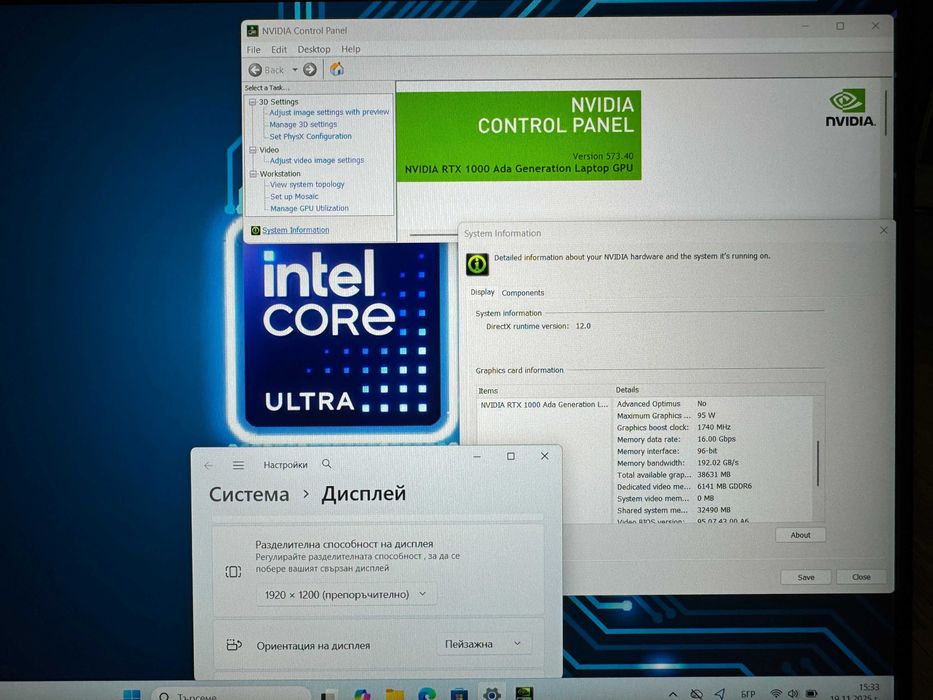Click the Dedicated video memory 6141 MB value
The image size is (933, 700).
(724, 486)
